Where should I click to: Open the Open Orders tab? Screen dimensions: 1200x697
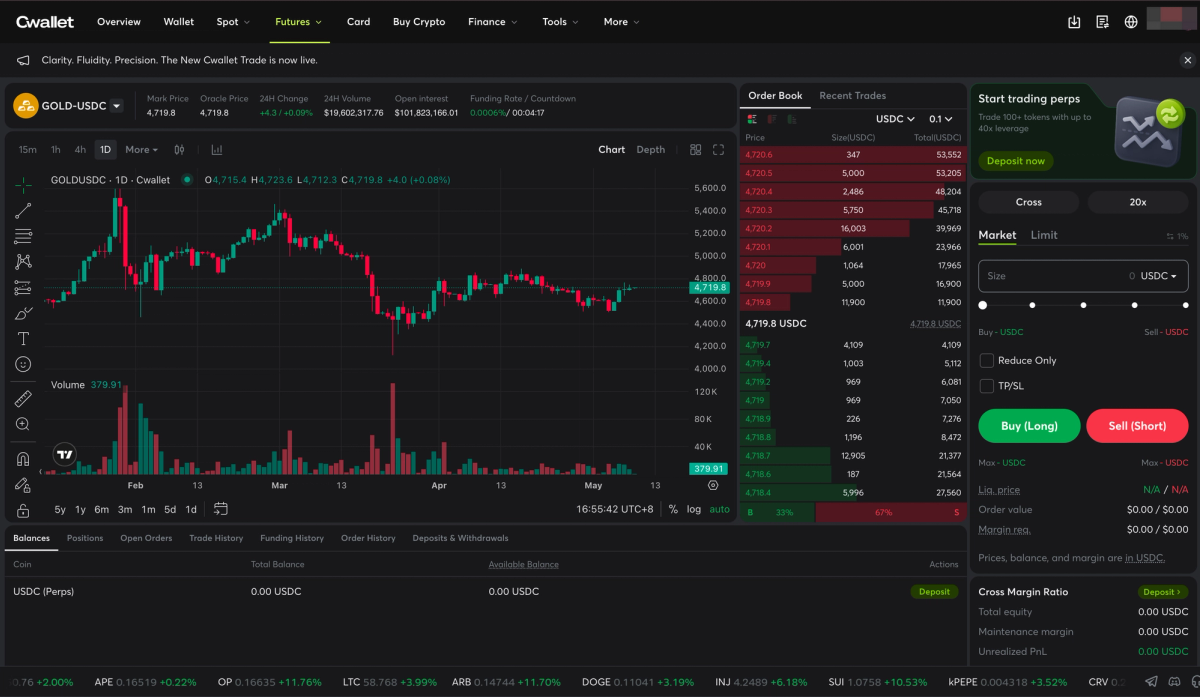click(x=146, y=538)
